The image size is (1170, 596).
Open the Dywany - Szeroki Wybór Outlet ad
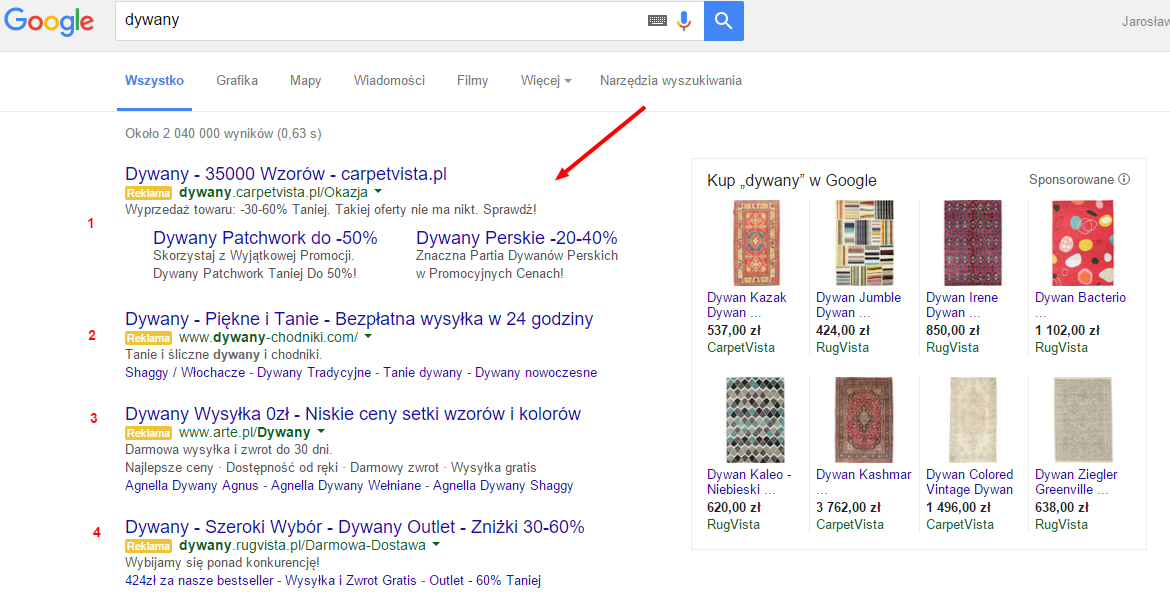(x=354, y=527)
